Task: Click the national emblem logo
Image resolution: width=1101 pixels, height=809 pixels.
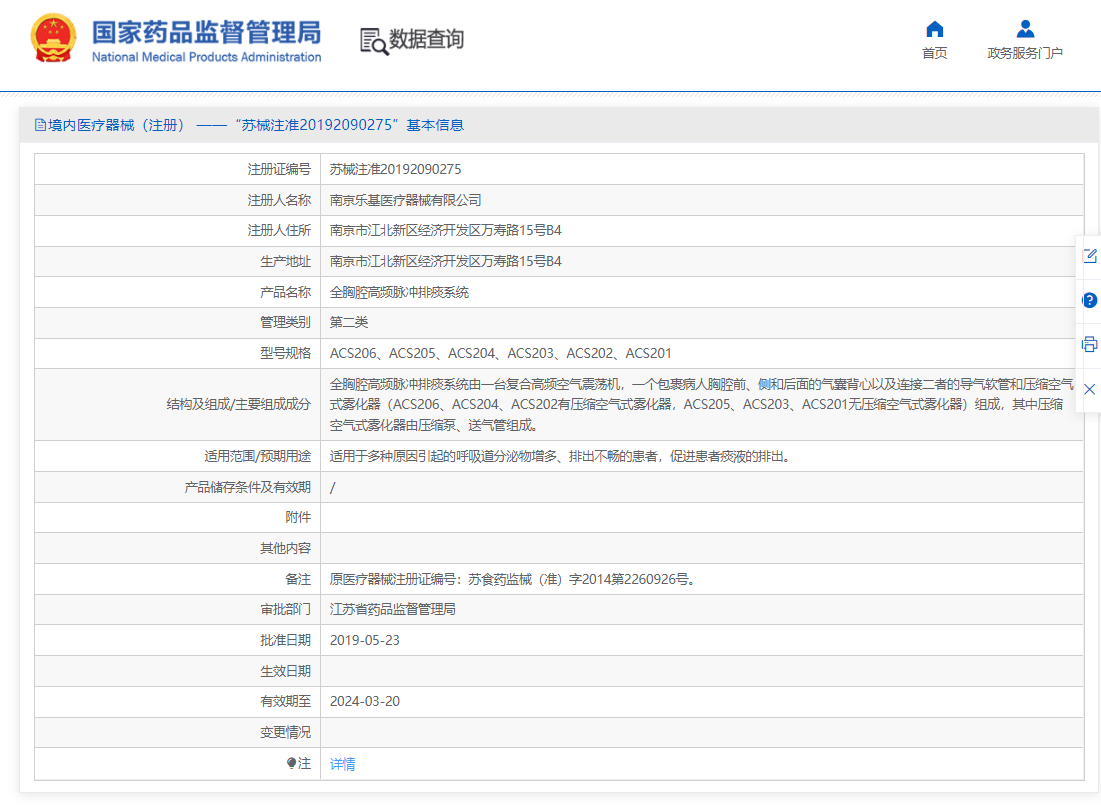Action: tap(53, 39)
